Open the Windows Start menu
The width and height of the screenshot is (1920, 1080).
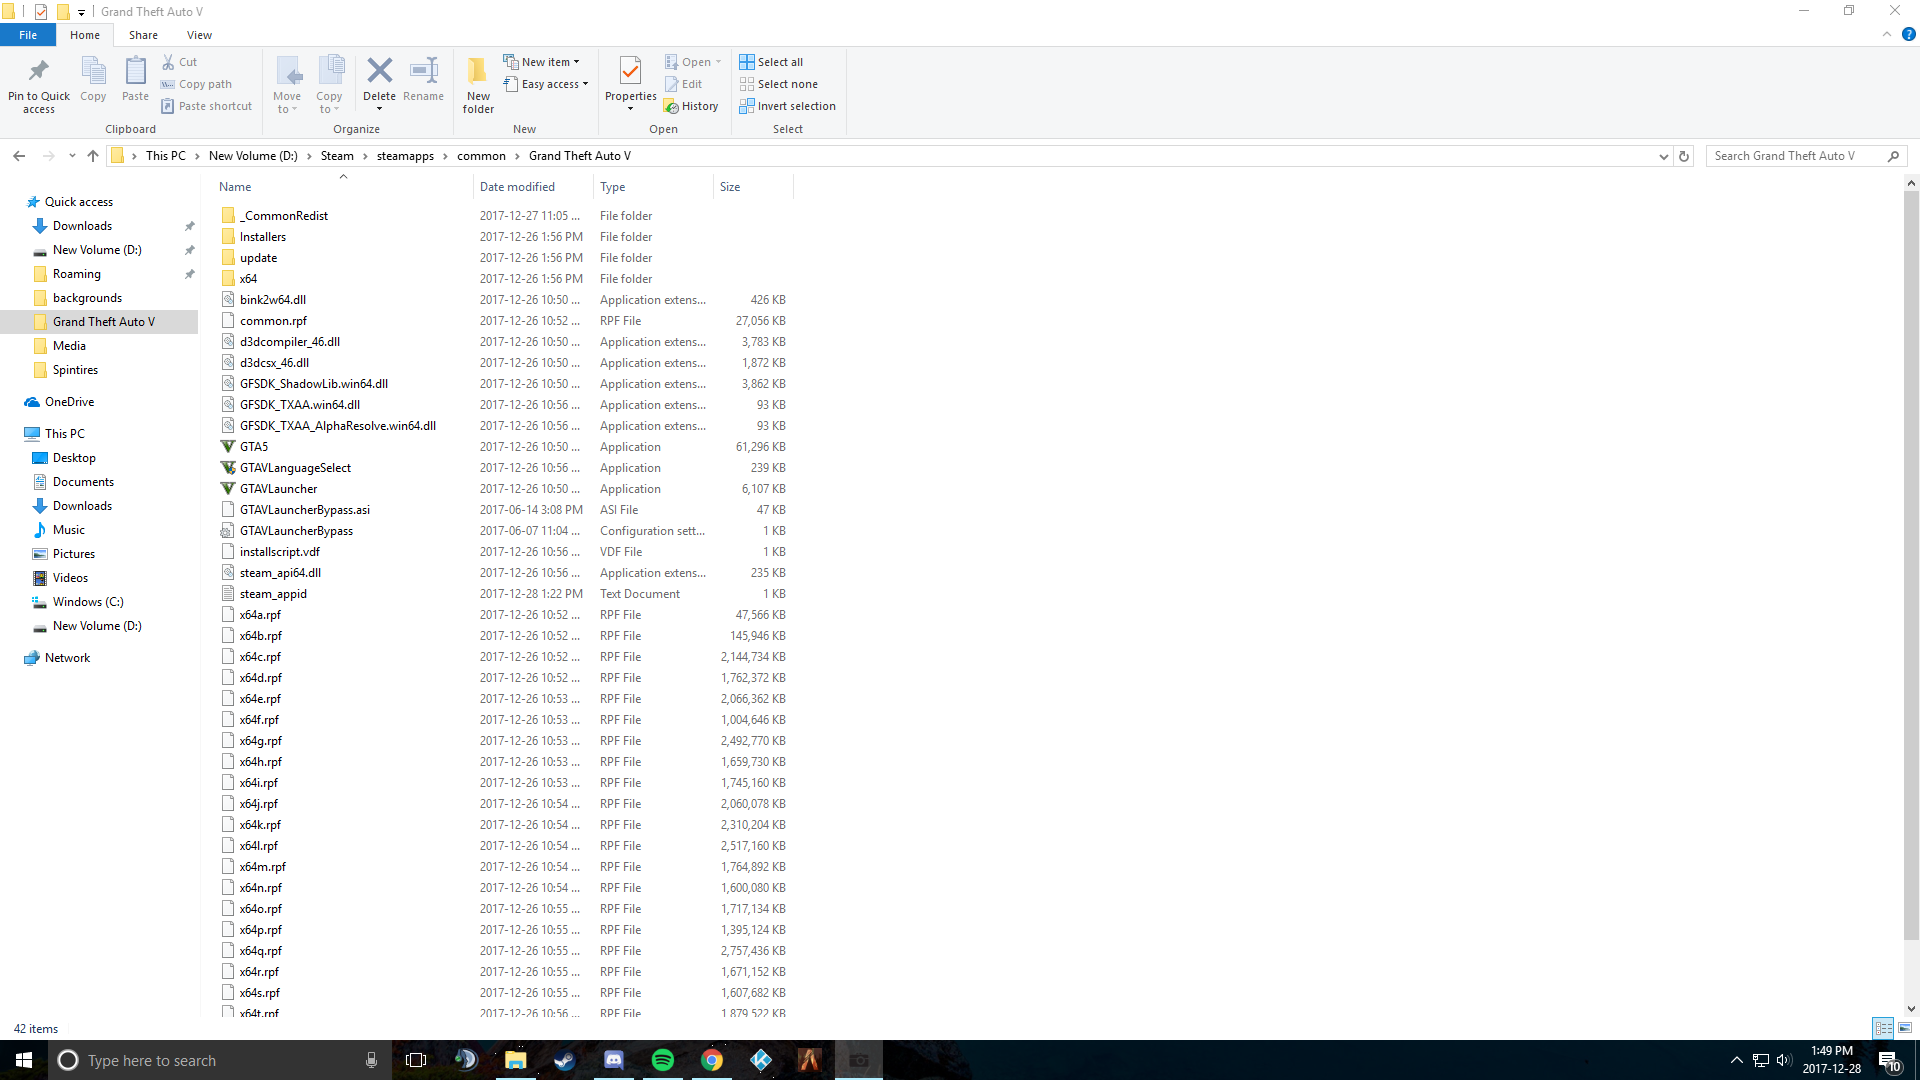[24, 1060]
